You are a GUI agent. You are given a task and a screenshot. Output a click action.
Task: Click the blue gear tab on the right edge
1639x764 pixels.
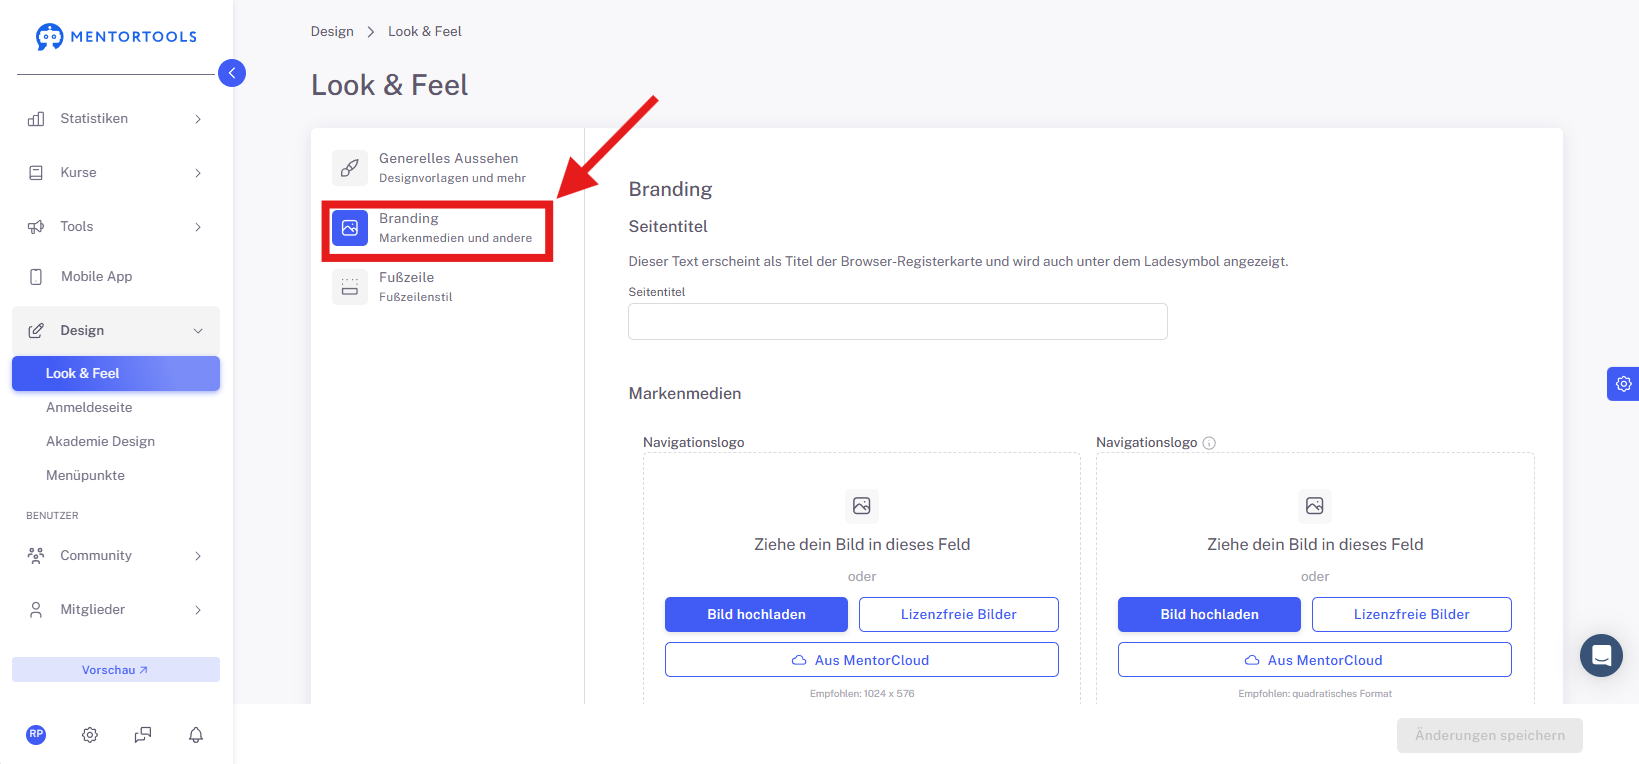[1623, 384]
